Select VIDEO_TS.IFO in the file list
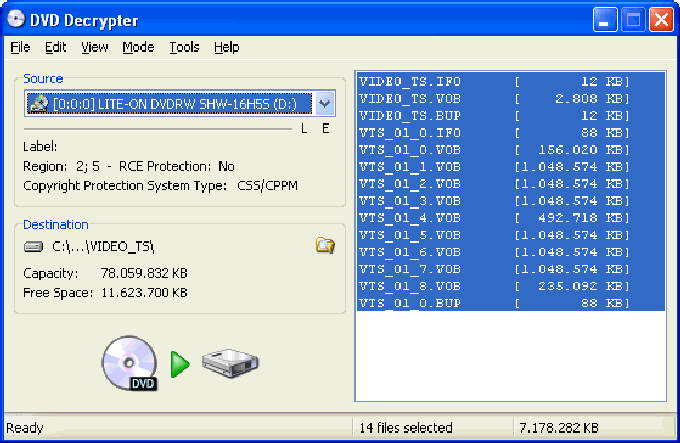Screen dimensions: 680x443 (511, 81)
